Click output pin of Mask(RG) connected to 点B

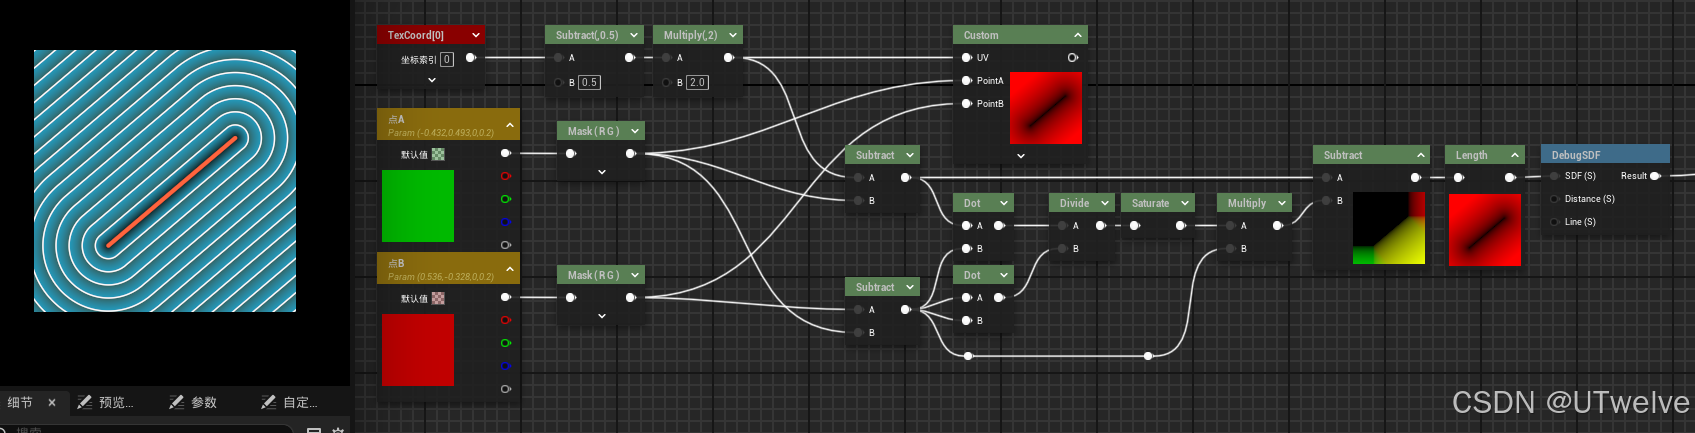[630, 297]
